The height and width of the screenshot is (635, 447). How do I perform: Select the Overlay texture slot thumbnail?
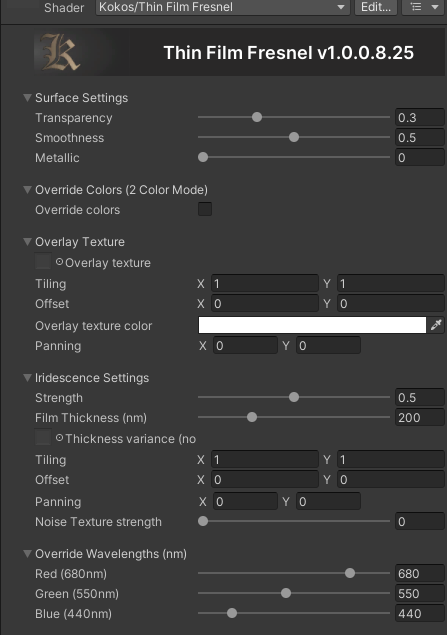pyautogui.click(x=43, y=261)
